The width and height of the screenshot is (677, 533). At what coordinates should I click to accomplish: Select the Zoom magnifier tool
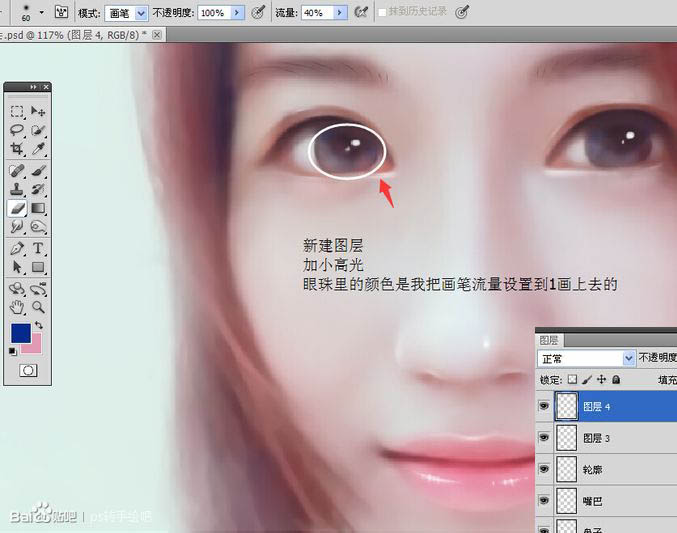[38, 307]
